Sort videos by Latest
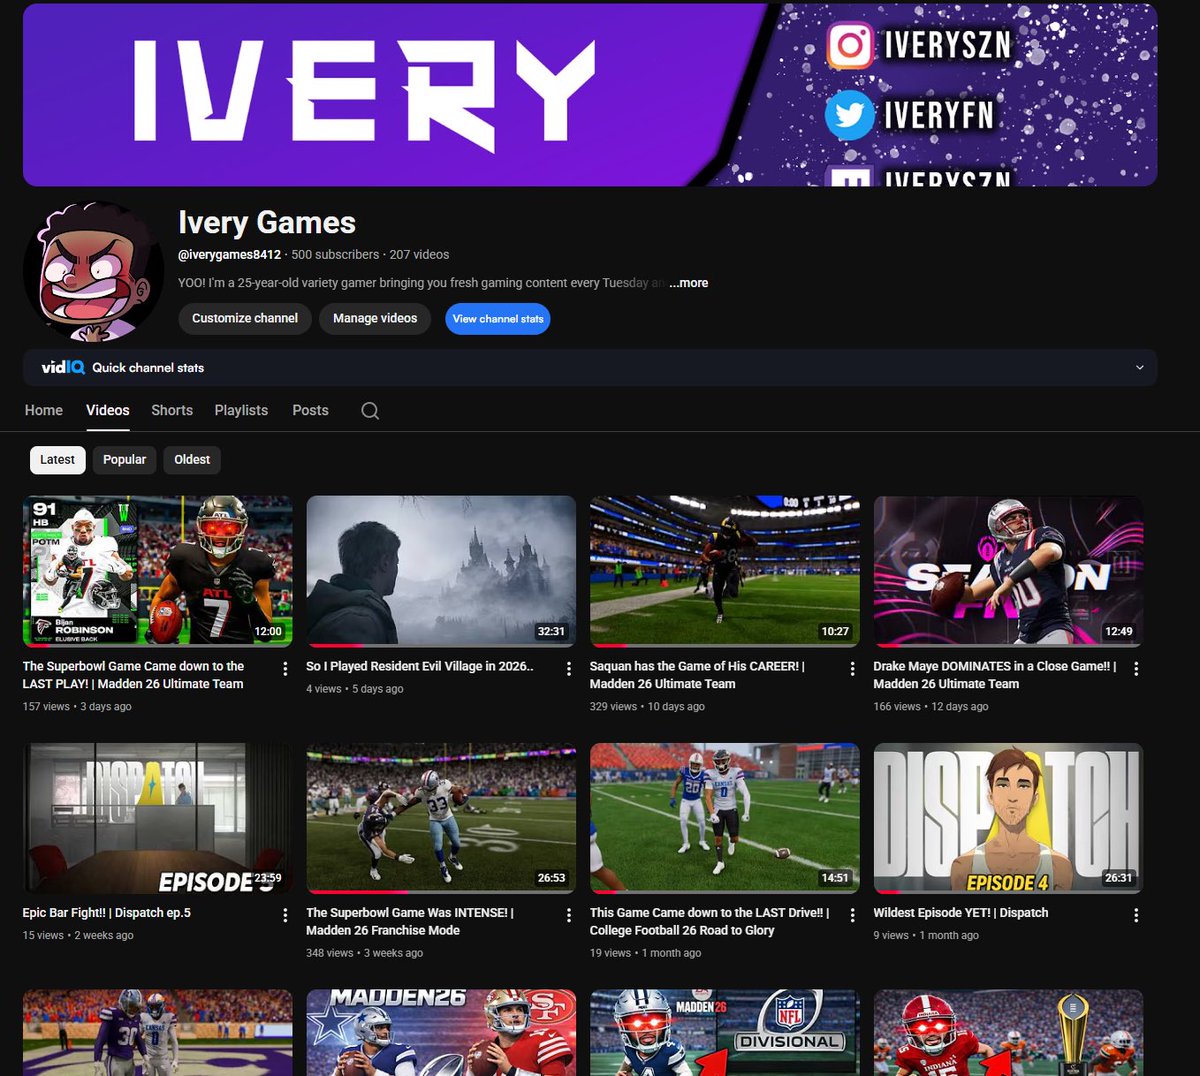The image size is (1200, 1076). click(57, 460)
